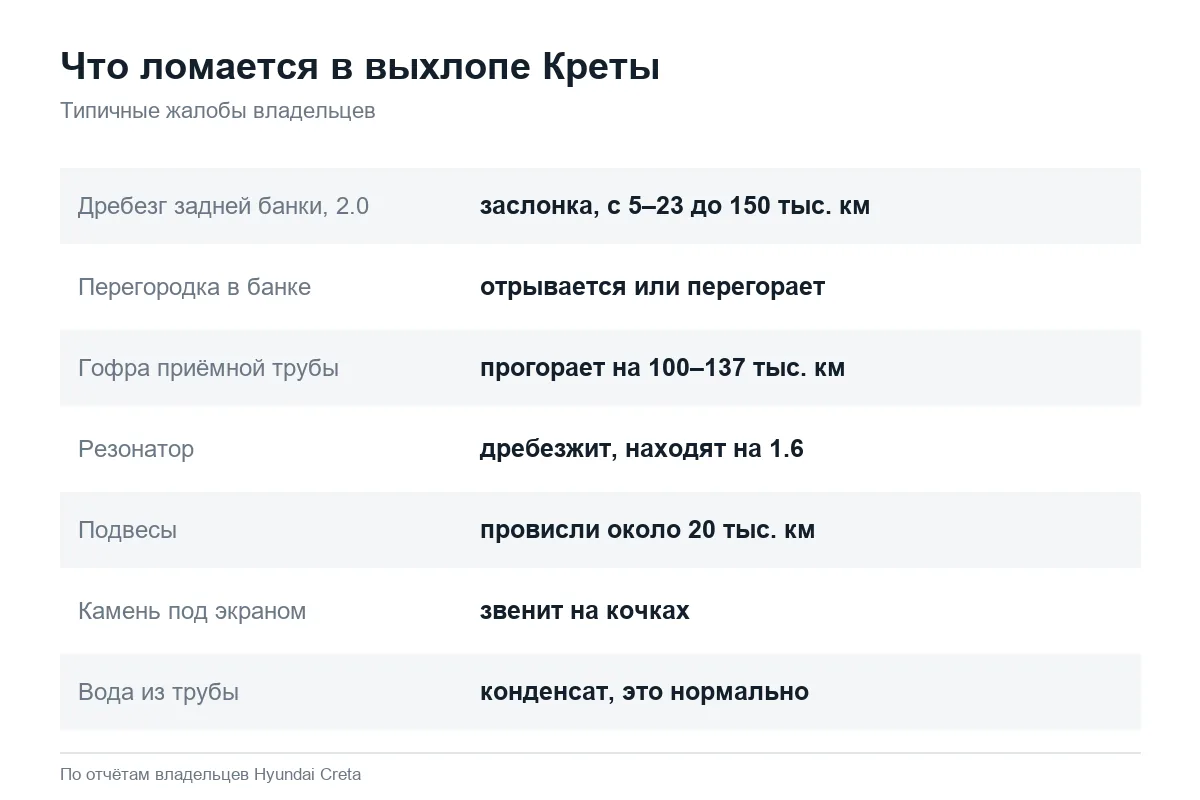
Task: Select the label 'Дребезг задней банки, 2.0'
Action: tap(223, 206)
